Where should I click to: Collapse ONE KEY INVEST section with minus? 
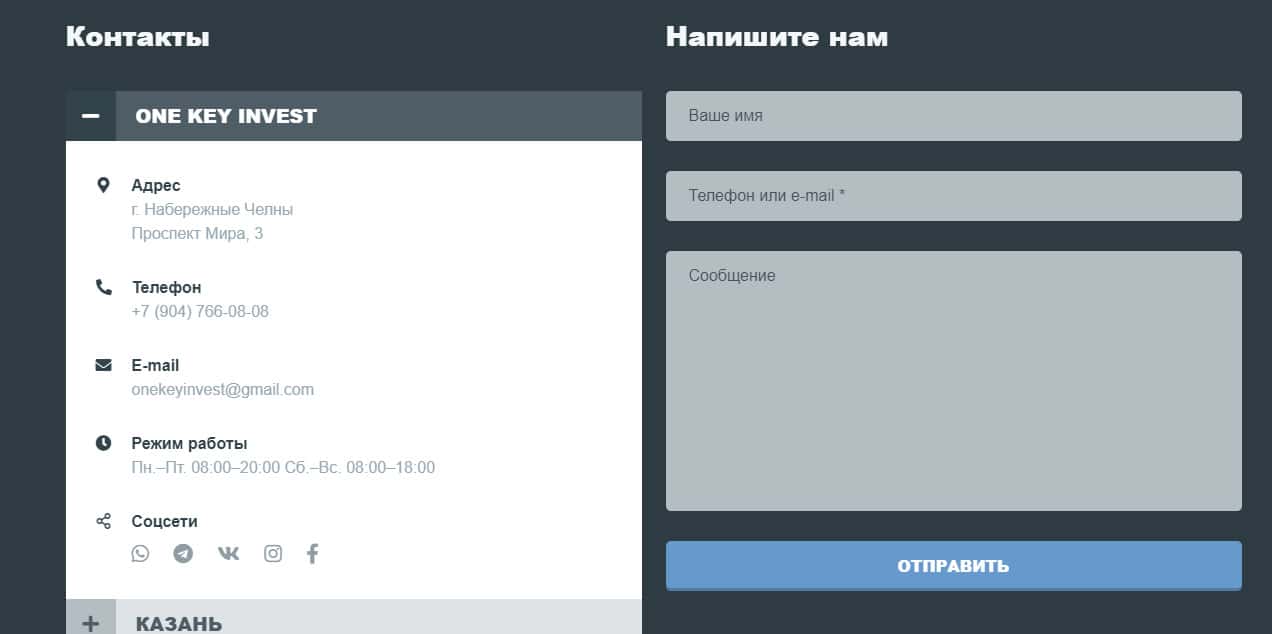click(91, 116)
